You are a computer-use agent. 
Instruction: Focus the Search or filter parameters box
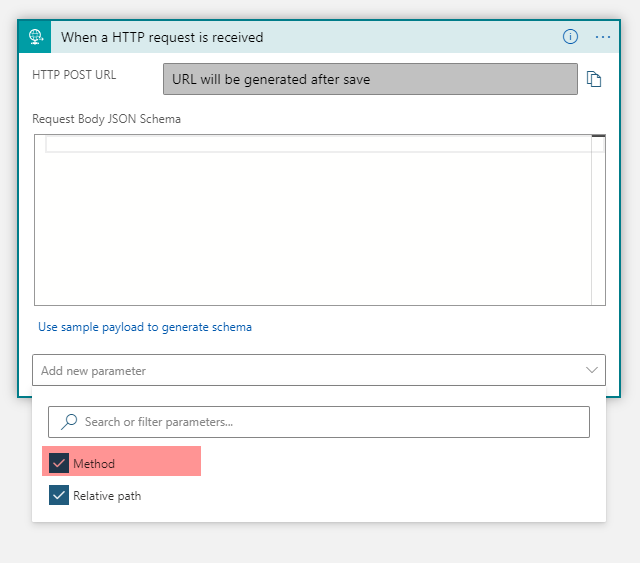click(x=319, y=422)
